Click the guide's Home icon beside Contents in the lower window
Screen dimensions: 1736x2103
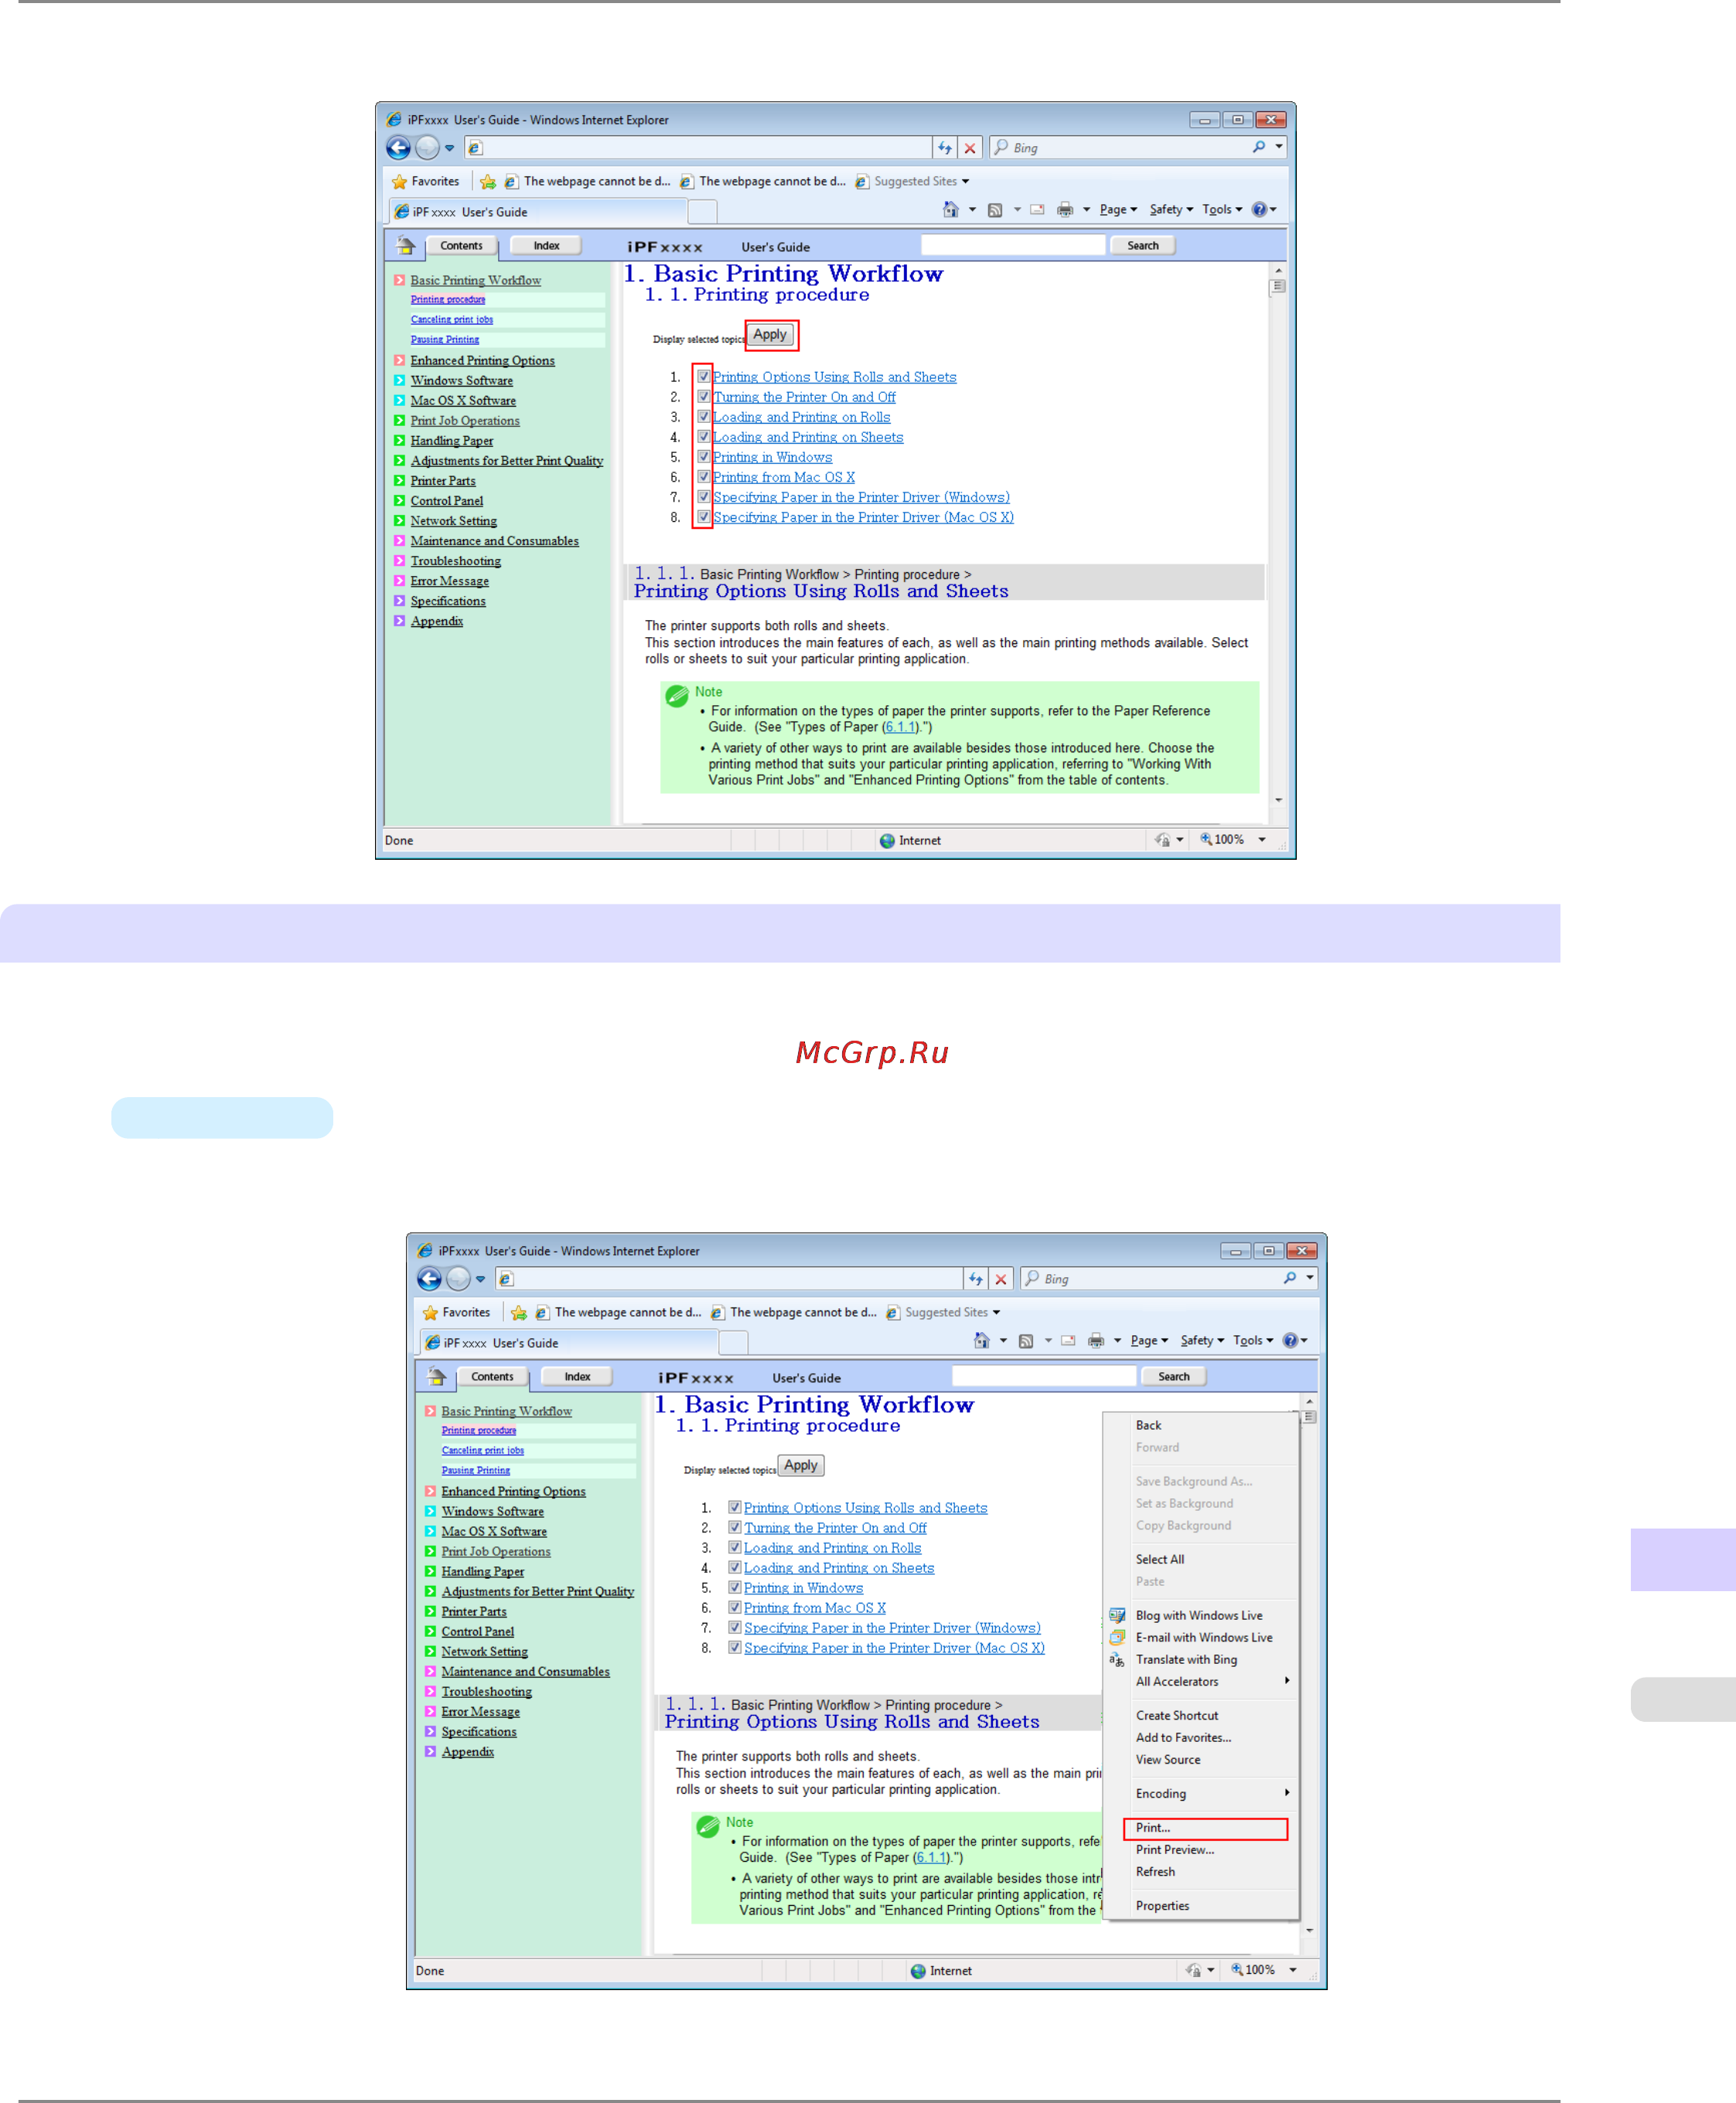click(x=437, y=1376)
